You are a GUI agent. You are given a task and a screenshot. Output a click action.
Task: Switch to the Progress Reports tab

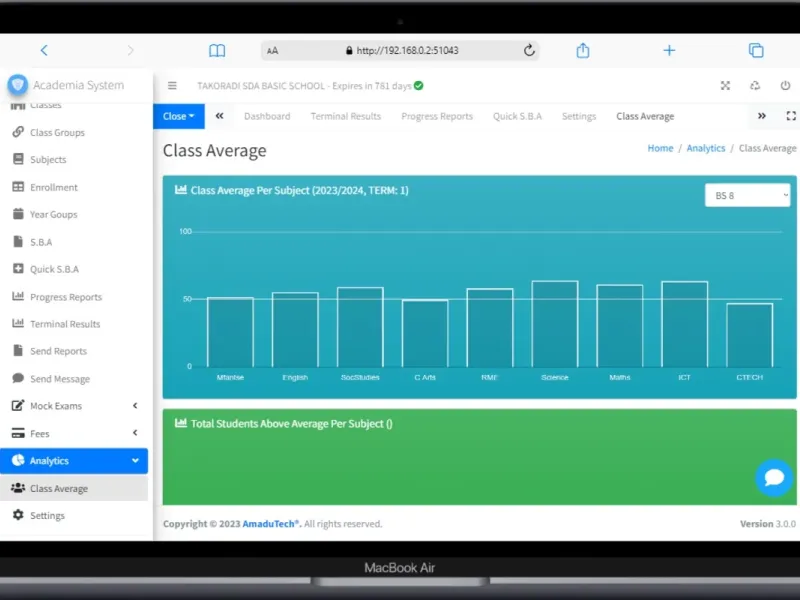tap(437, 116)
